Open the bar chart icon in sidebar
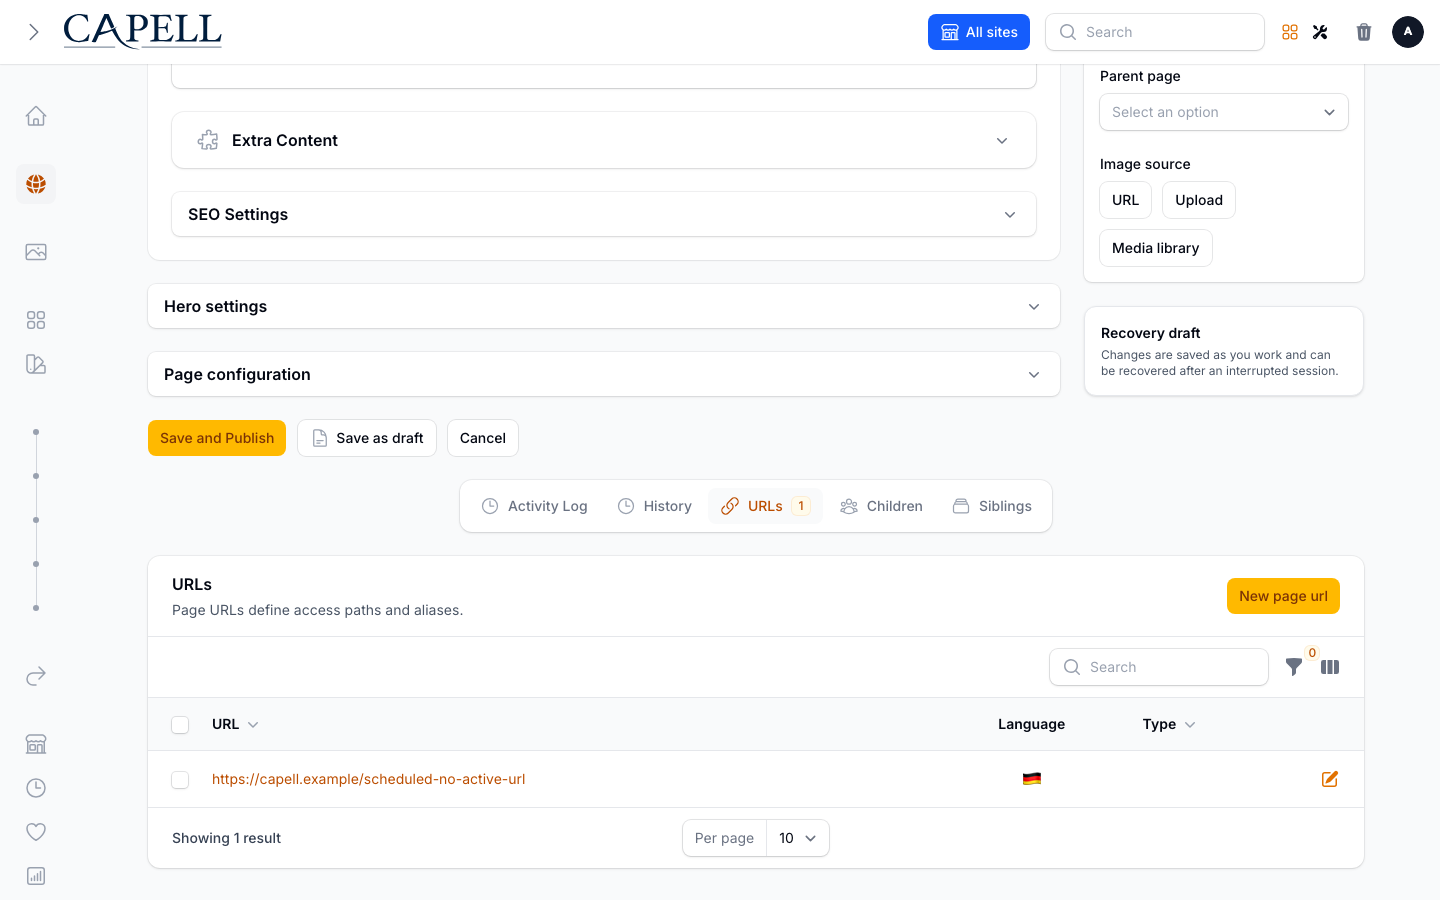 36,876
